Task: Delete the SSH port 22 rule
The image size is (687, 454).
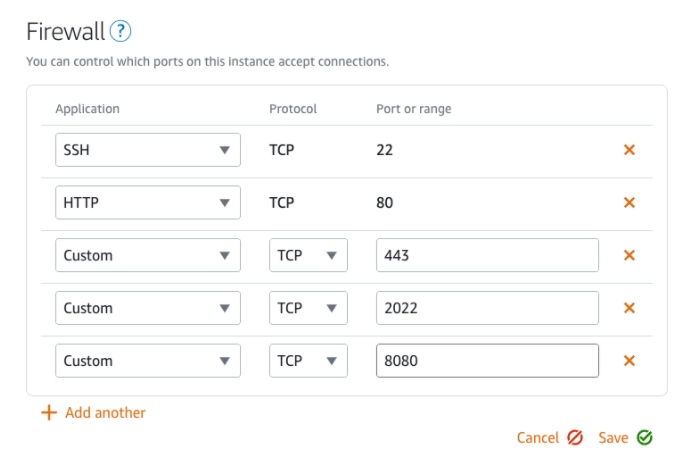Action: pyautogui.click(x=629, y=150)
